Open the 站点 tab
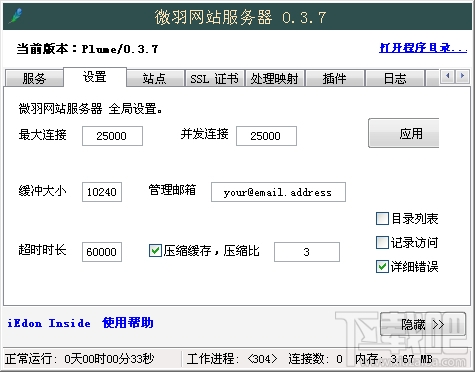475x372 pixels. point(155,79)
